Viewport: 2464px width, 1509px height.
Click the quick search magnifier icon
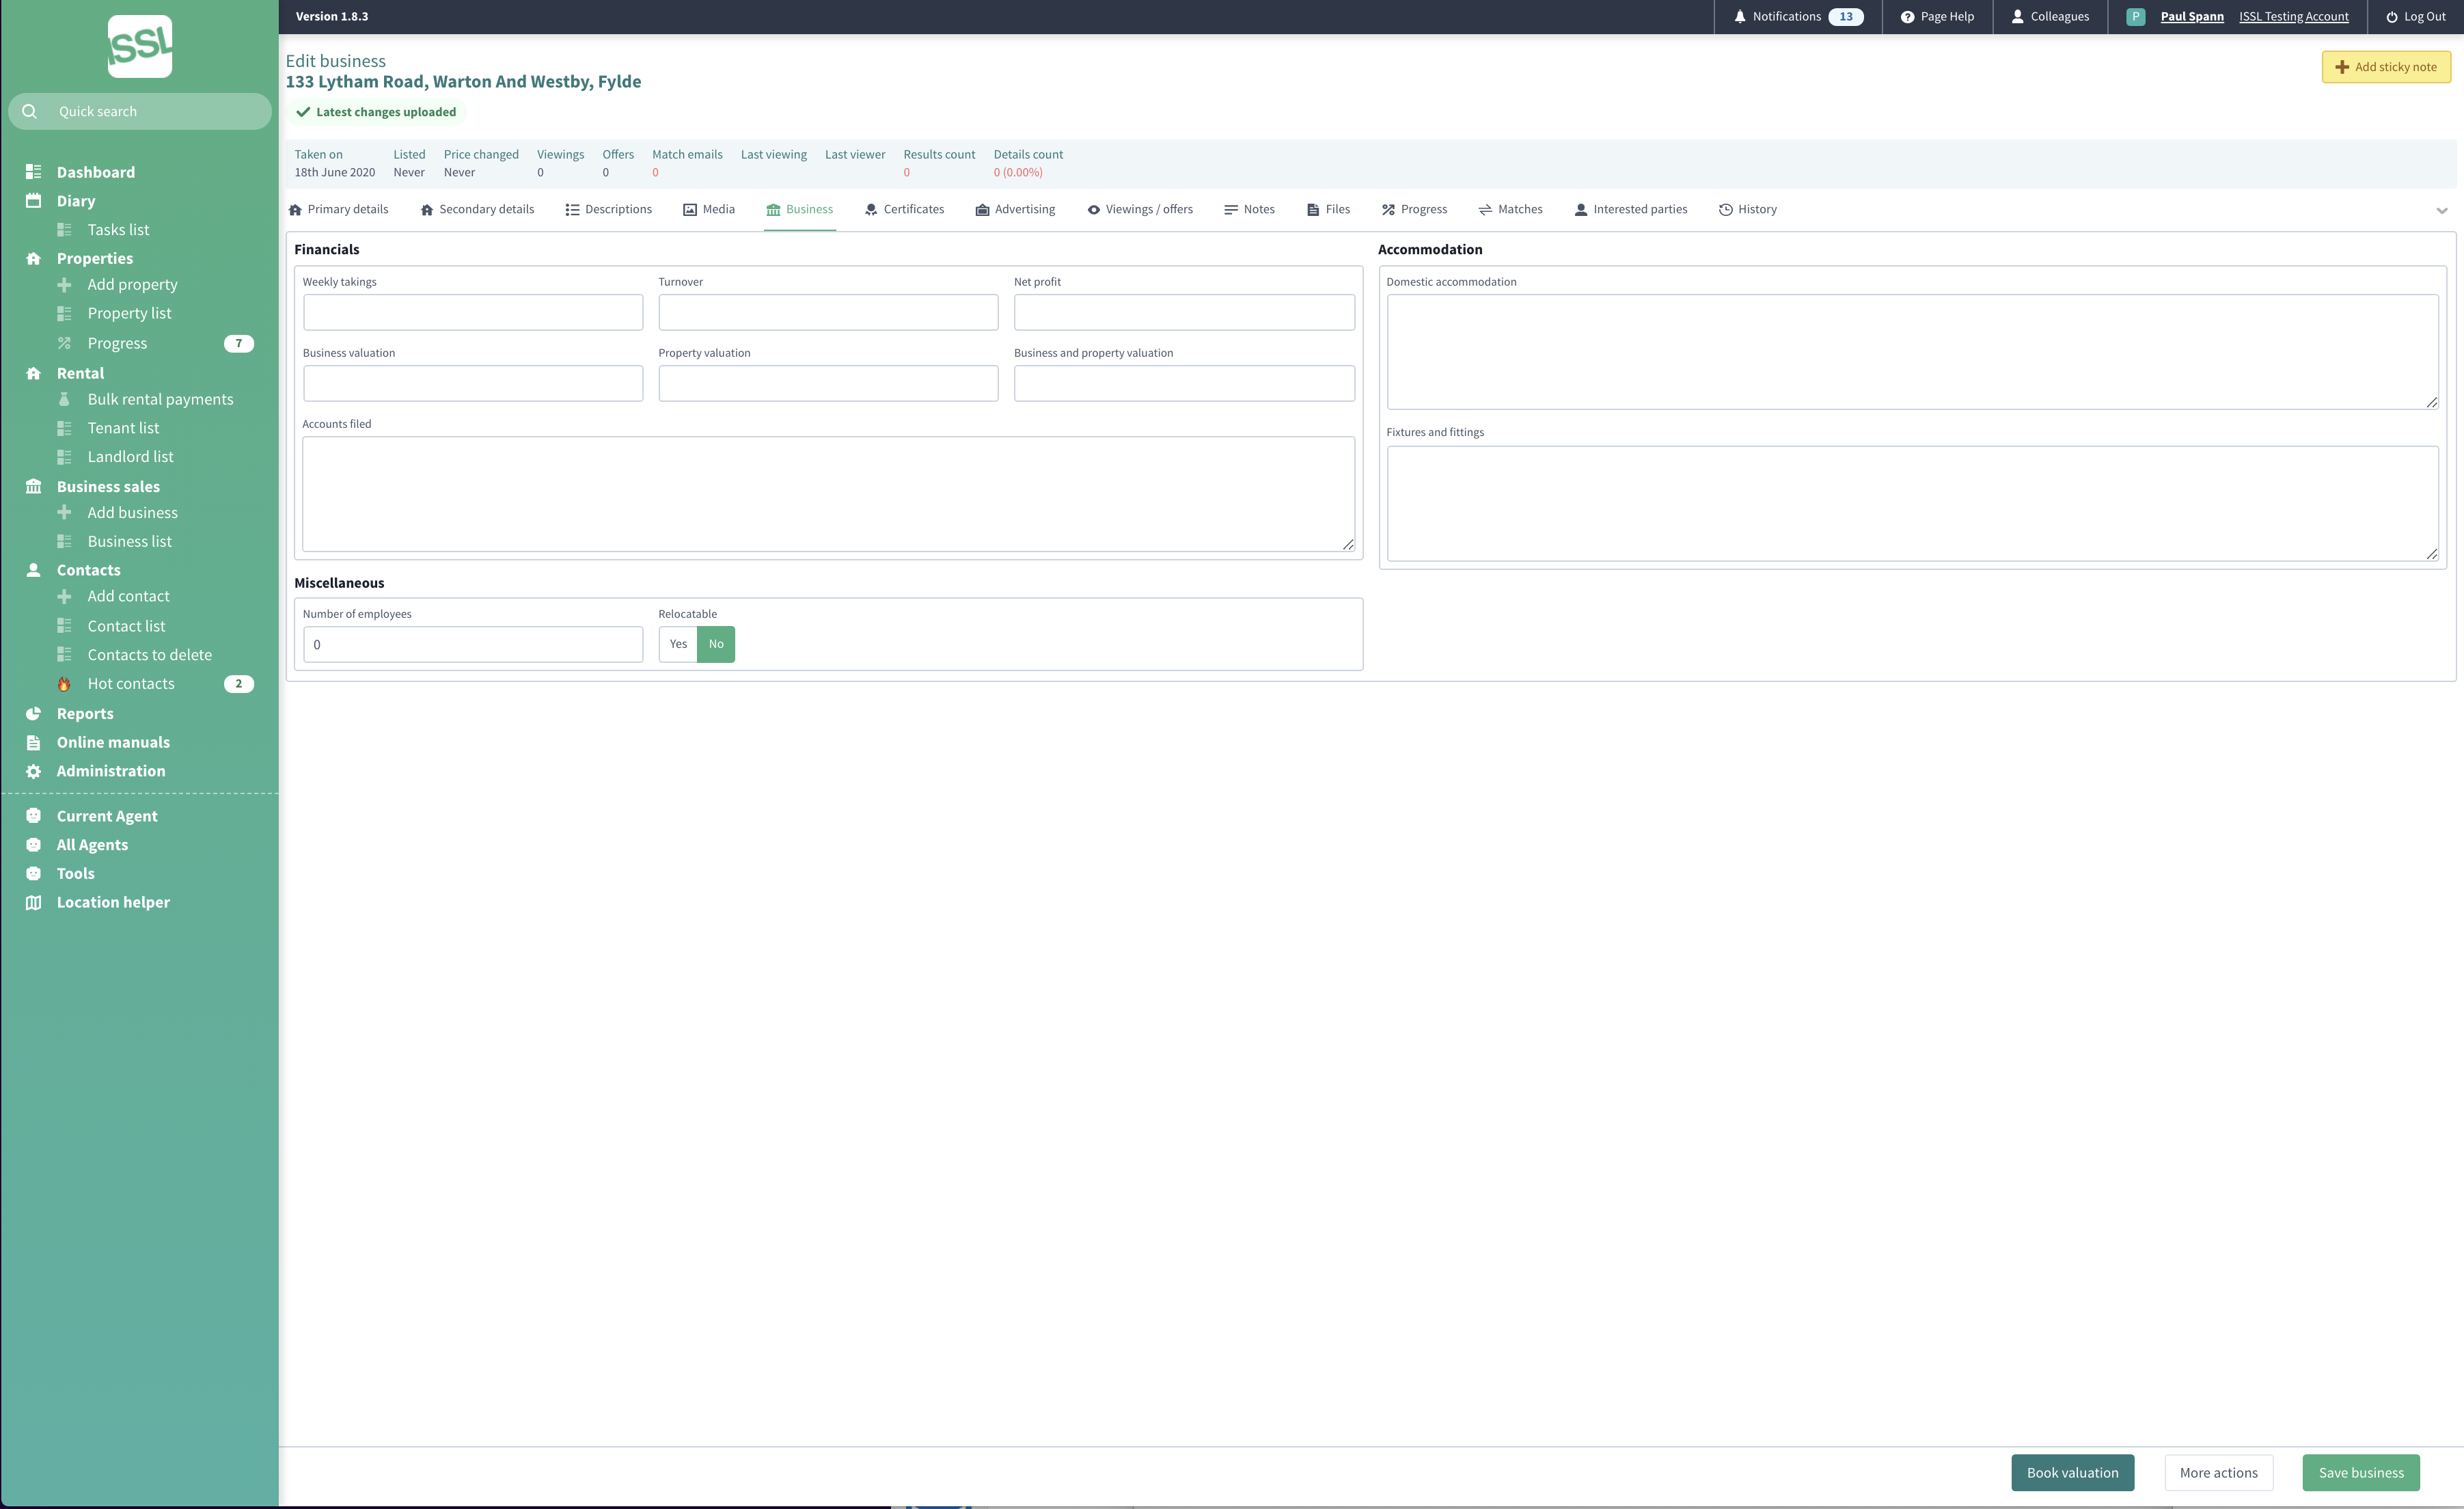coord(30,111)
